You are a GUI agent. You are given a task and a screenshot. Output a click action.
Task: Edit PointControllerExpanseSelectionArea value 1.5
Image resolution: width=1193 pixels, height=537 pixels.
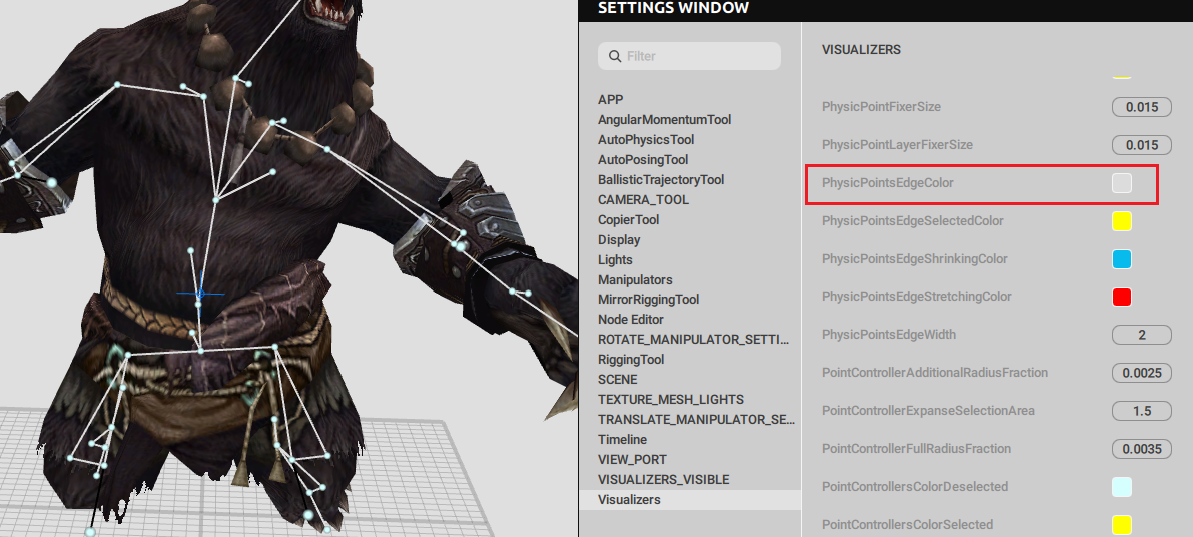coord(1141,411)
